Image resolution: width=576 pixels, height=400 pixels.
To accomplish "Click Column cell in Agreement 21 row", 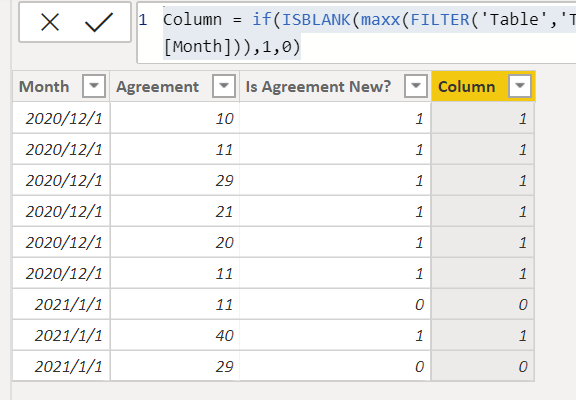I will click(482, 211).
